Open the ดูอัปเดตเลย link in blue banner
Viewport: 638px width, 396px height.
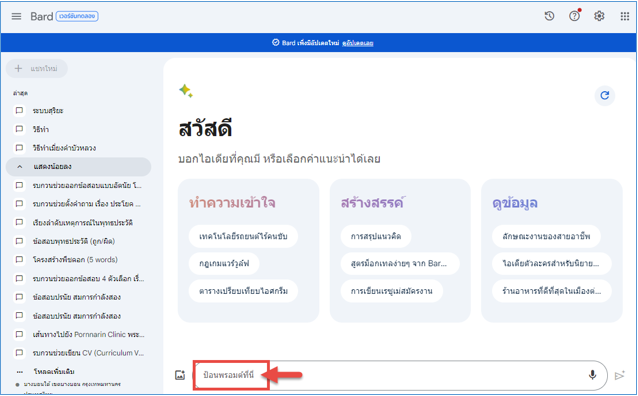[x=358, y=43]
